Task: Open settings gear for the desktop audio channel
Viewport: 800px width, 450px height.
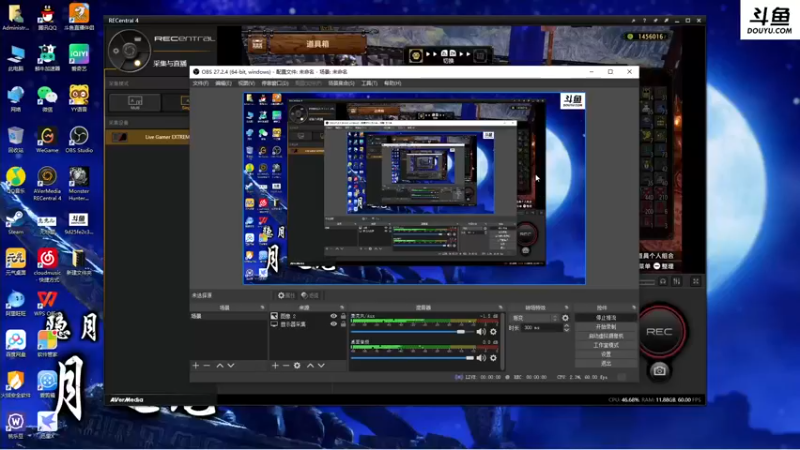Action: (493, 358)
